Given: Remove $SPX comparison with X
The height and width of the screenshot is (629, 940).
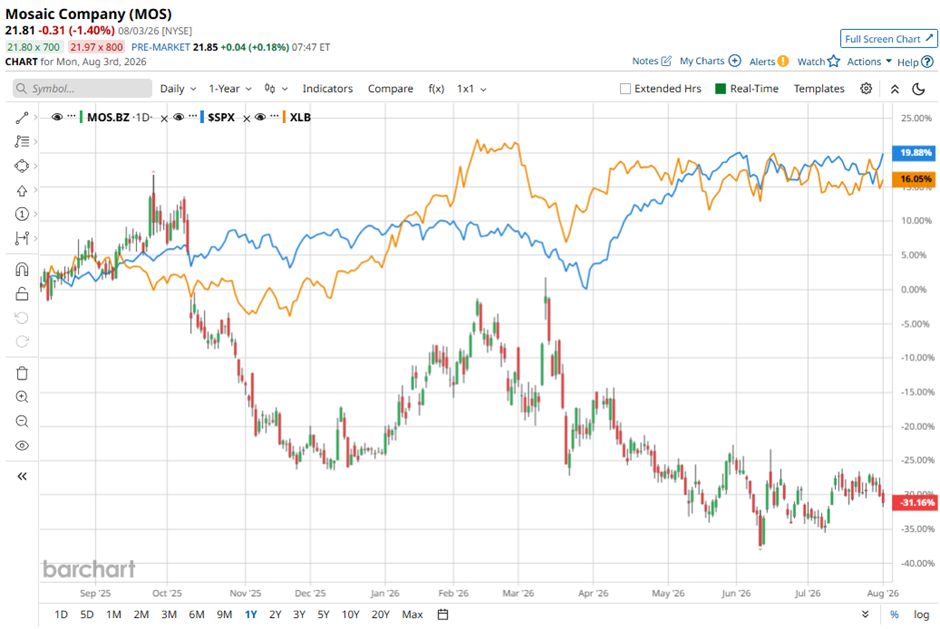Looking at the screenshot, I should 246,119.
